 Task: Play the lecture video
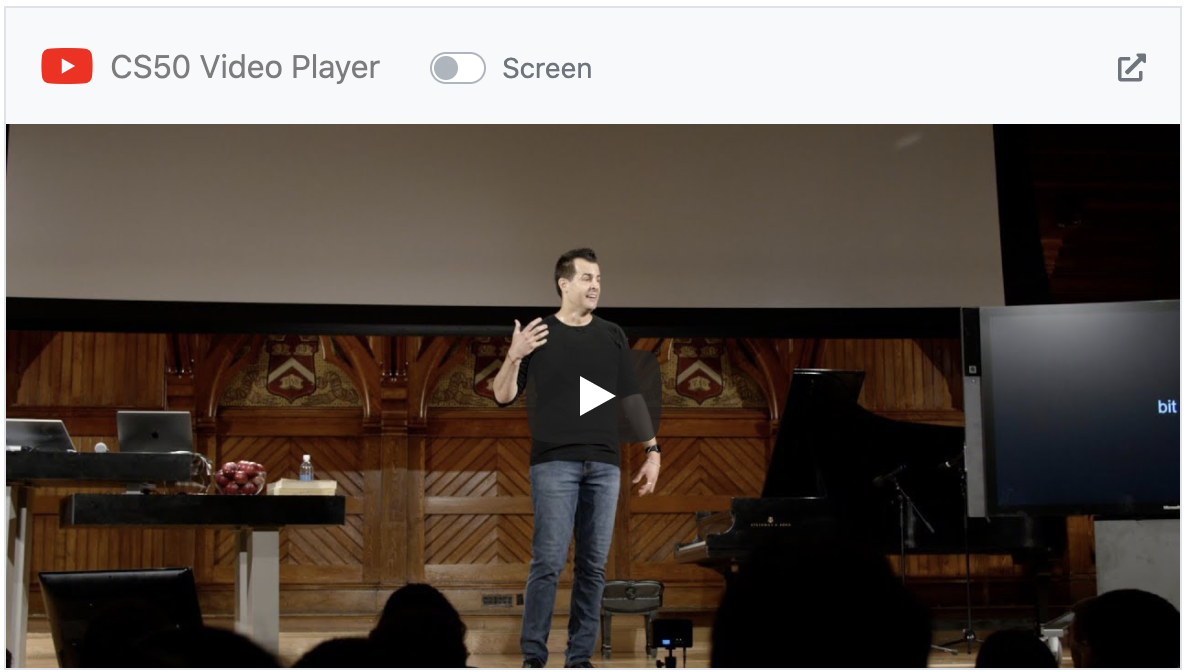pos(596,396)
